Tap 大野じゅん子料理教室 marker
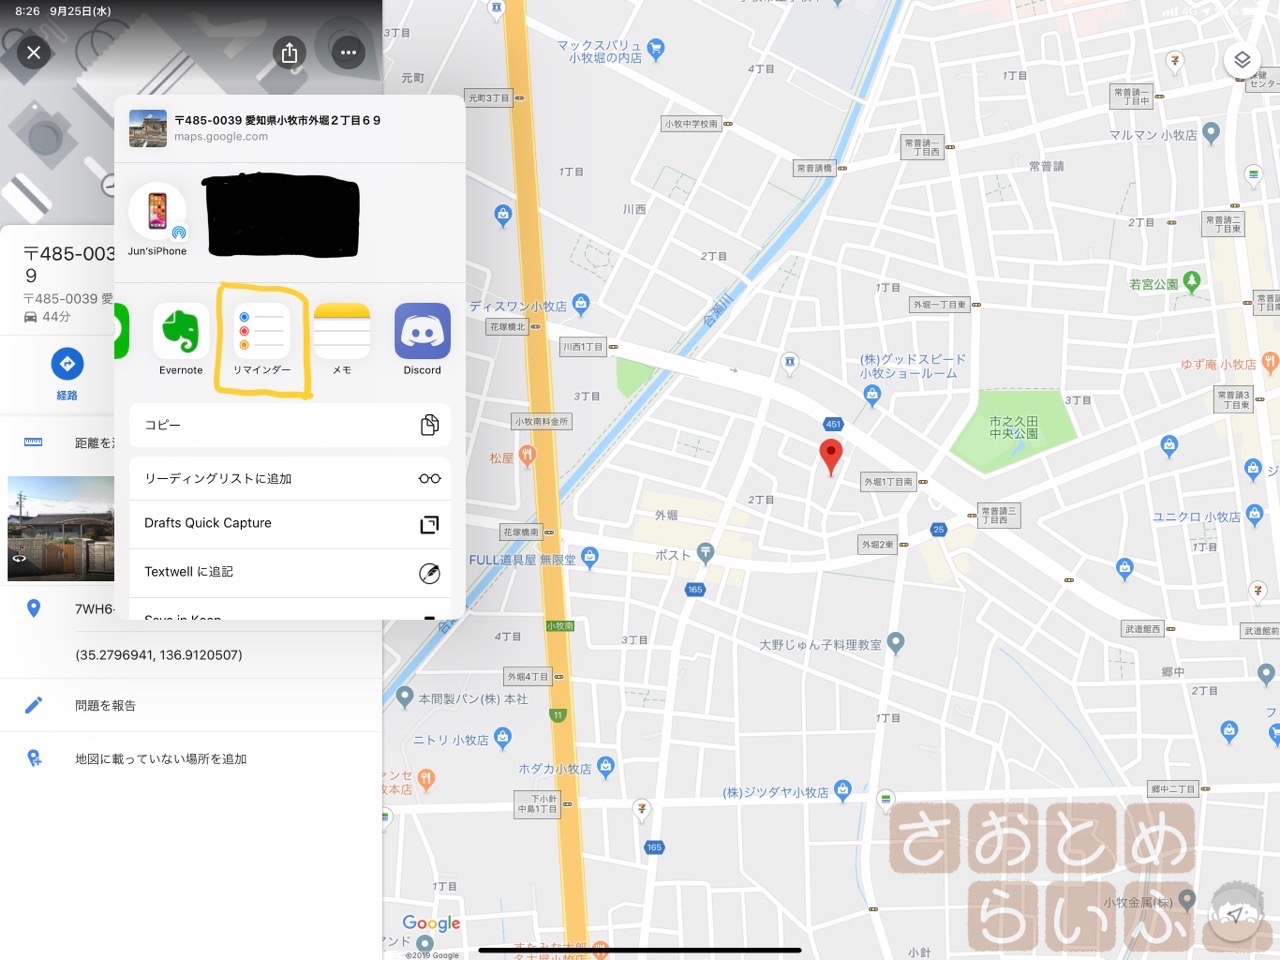Viewport: 1280px width, 960px height. tap(896, 642)
